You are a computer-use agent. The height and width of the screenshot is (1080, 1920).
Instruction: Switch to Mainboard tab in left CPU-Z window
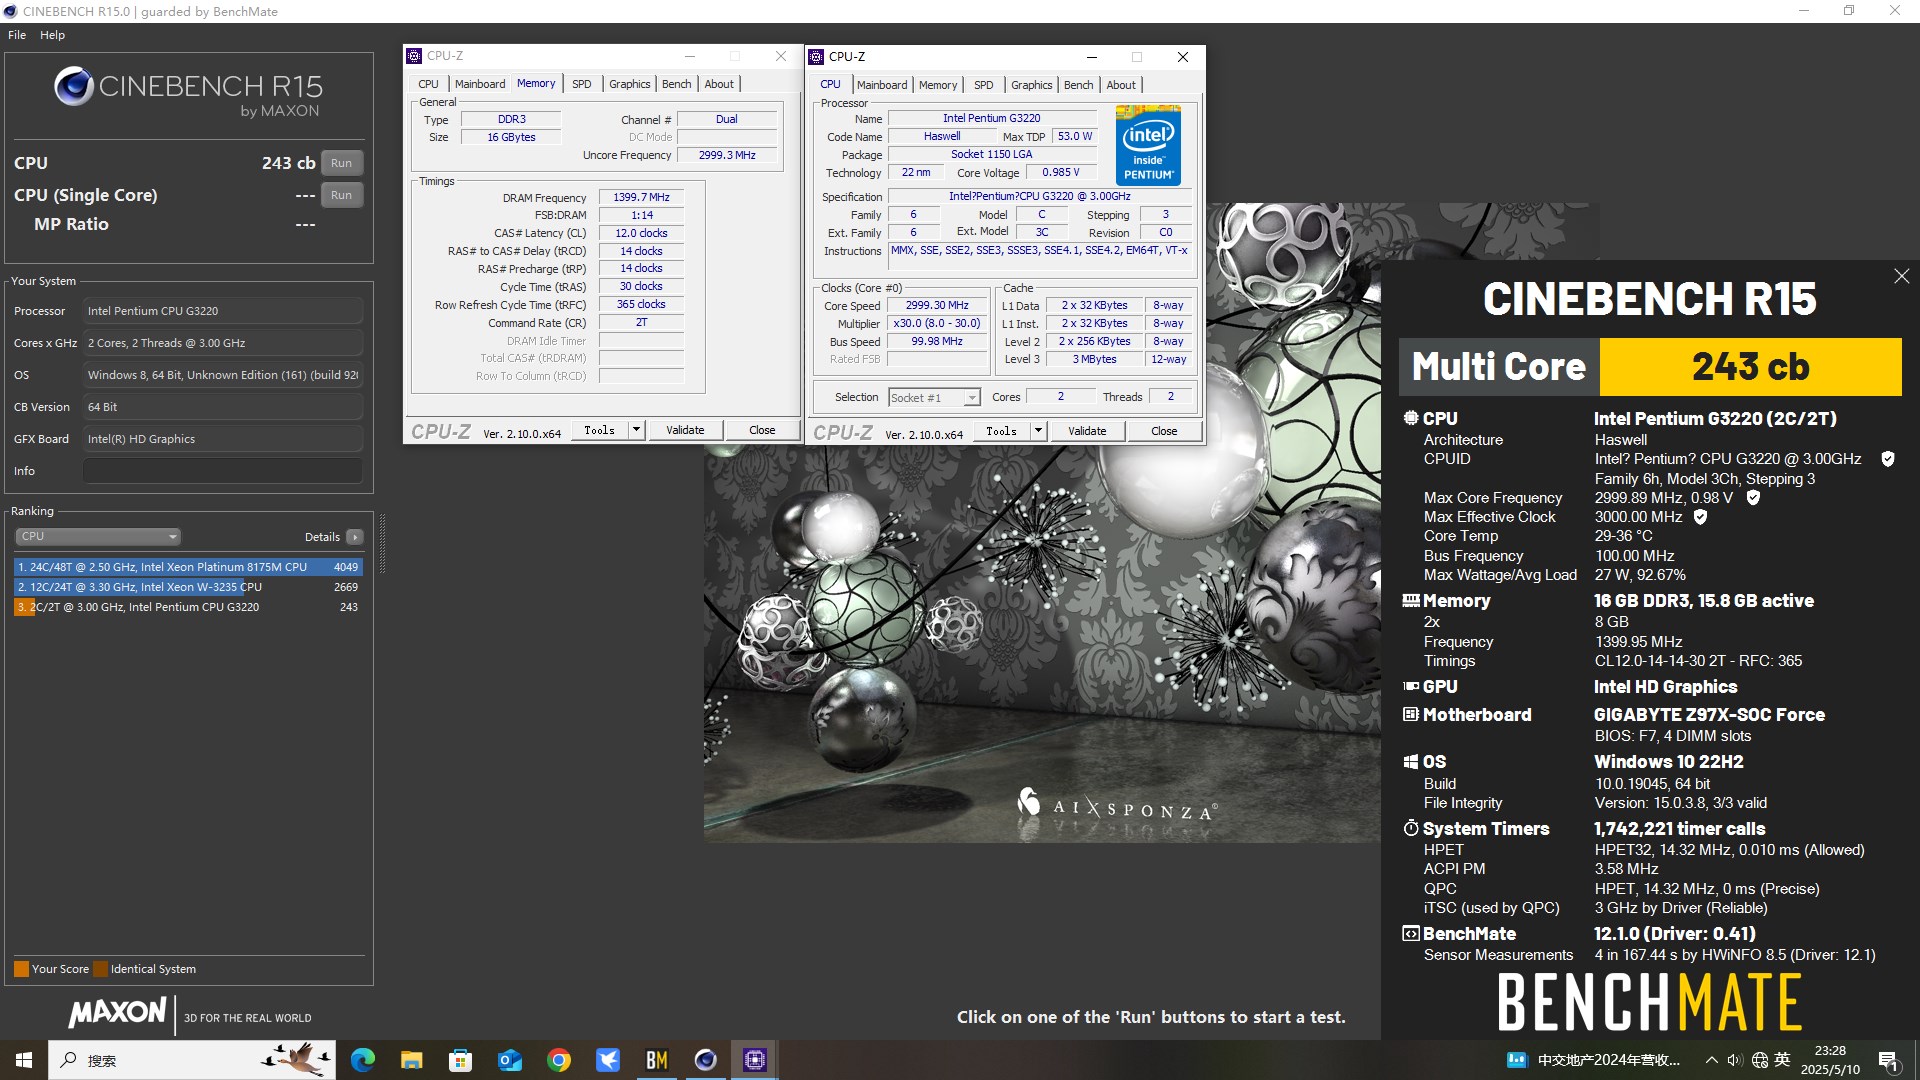point(480,84)
